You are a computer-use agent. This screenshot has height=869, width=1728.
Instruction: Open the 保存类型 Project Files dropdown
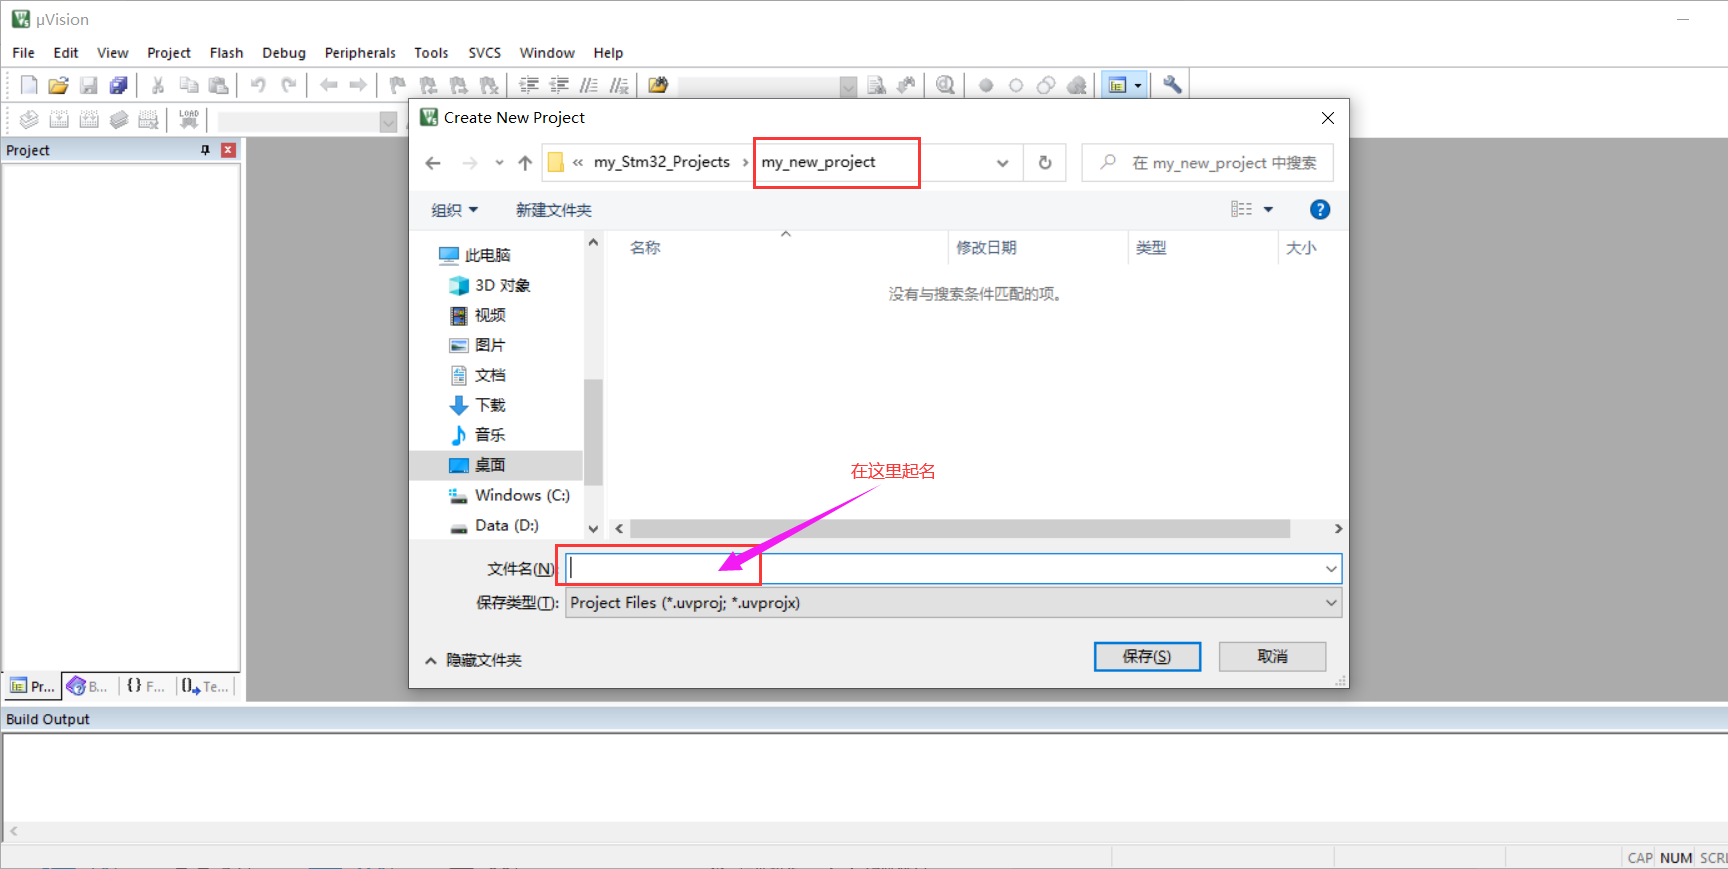pyautogui.click(x=954, y=603)
